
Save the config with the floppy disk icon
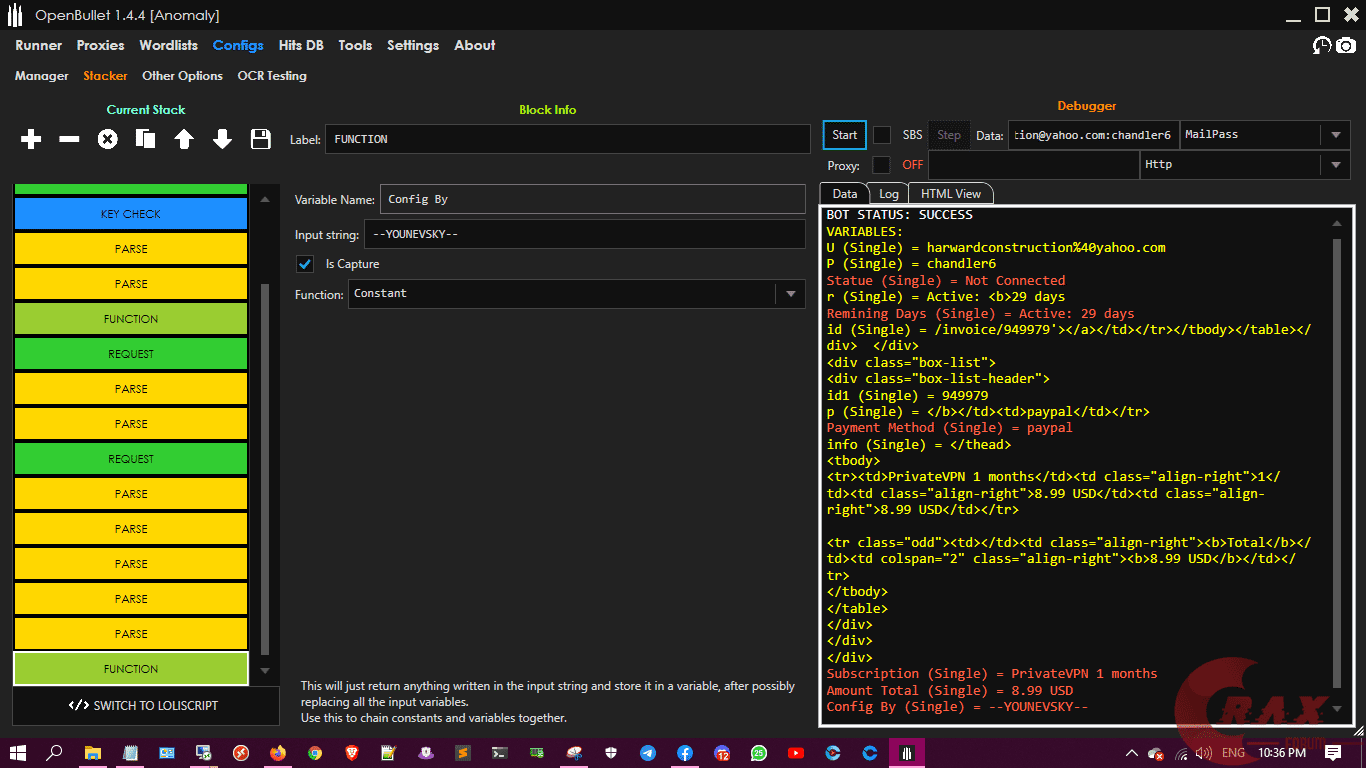(261, 140)
